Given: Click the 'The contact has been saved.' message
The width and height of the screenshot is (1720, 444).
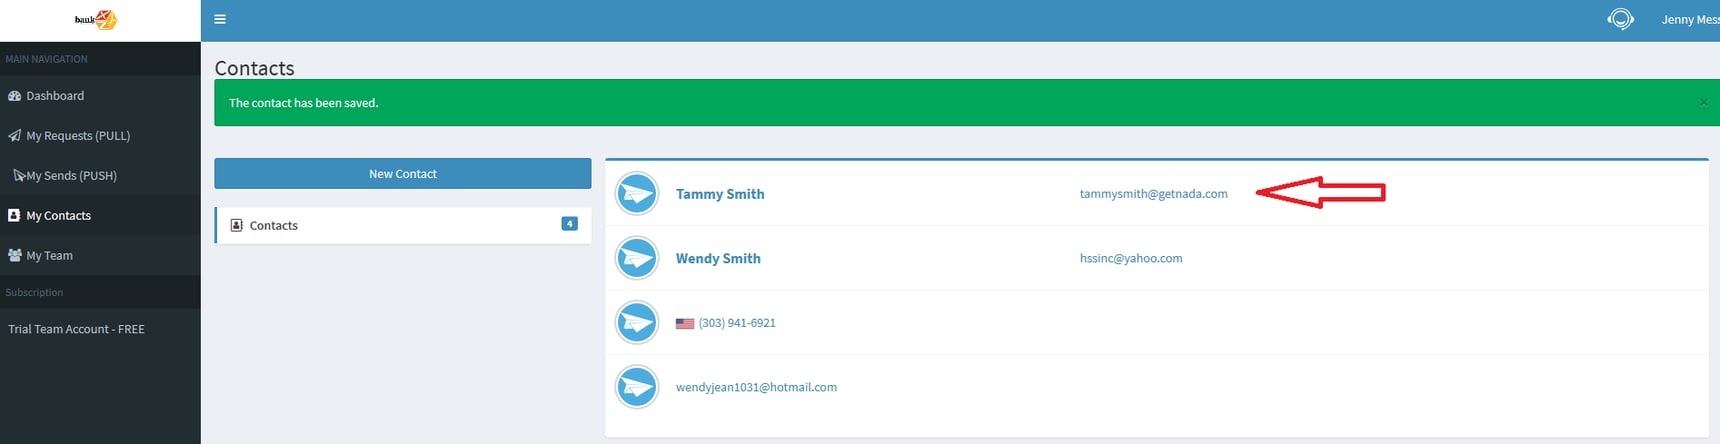Looking at the screenshot, I should click(304, 103).
